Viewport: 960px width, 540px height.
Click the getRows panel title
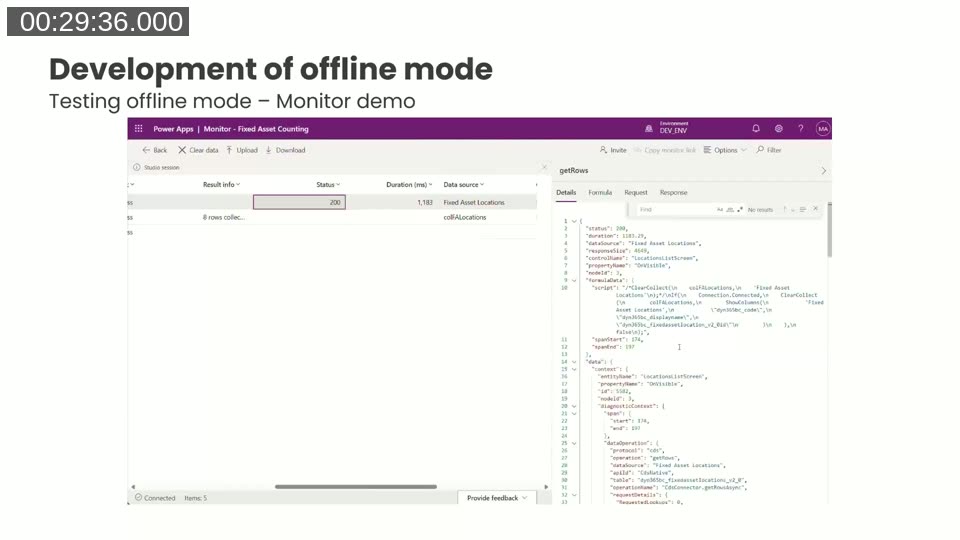(574, 171)
